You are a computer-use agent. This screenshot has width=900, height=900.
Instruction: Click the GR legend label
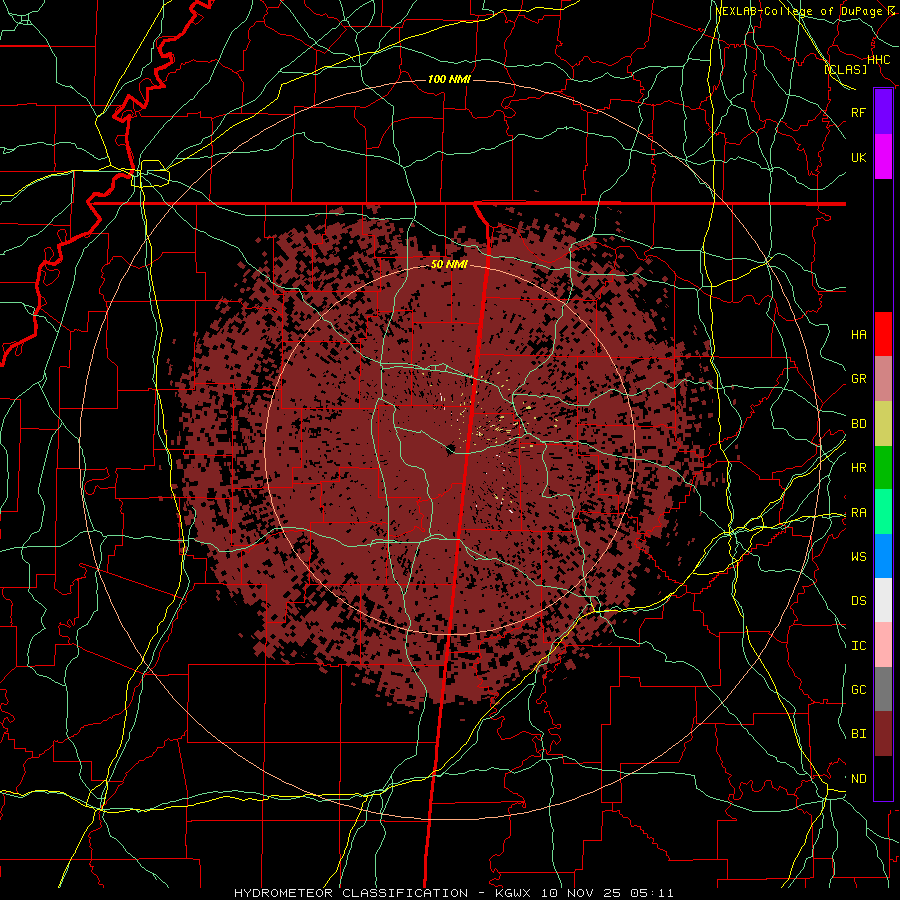[x=859, y=379]
